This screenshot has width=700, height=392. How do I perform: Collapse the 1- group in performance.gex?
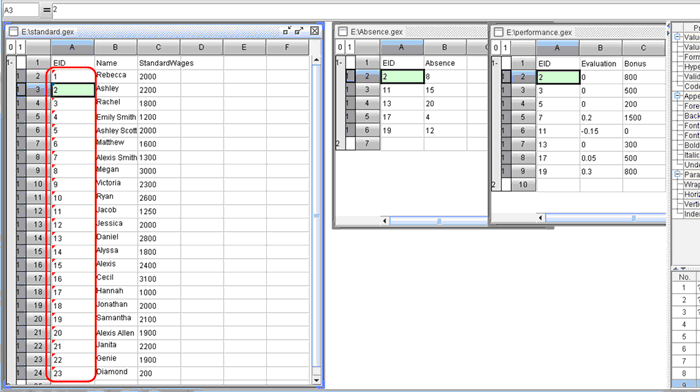tap(495, 63)
